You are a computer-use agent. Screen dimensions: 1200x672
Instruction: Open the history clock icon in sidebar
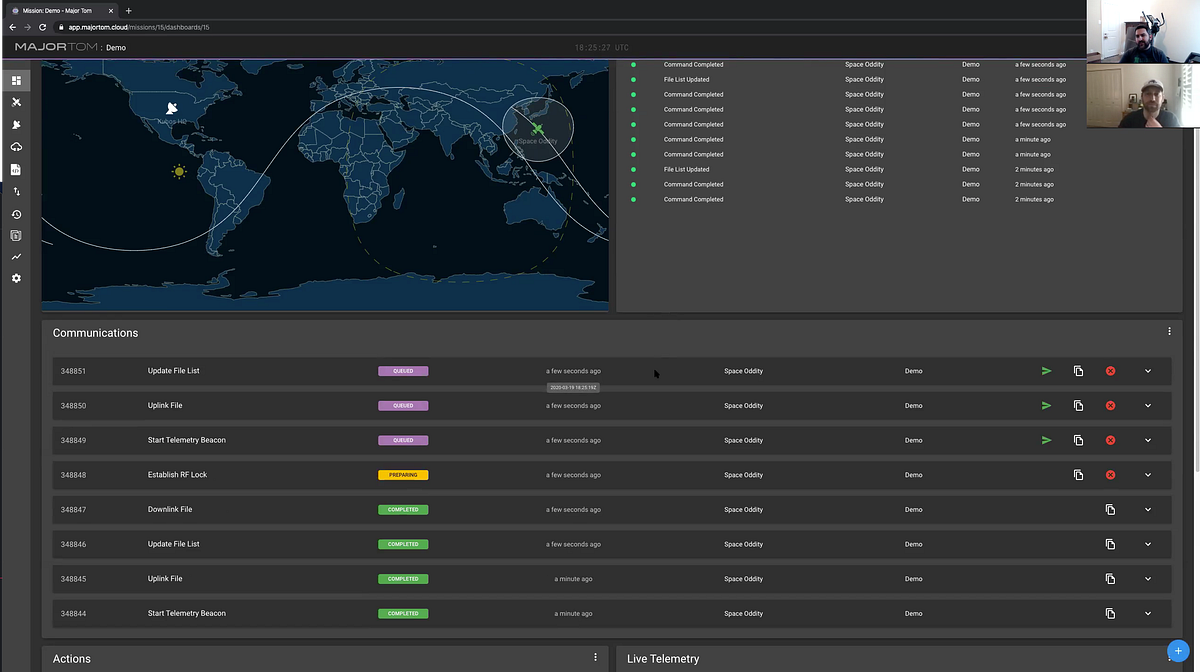16,214
